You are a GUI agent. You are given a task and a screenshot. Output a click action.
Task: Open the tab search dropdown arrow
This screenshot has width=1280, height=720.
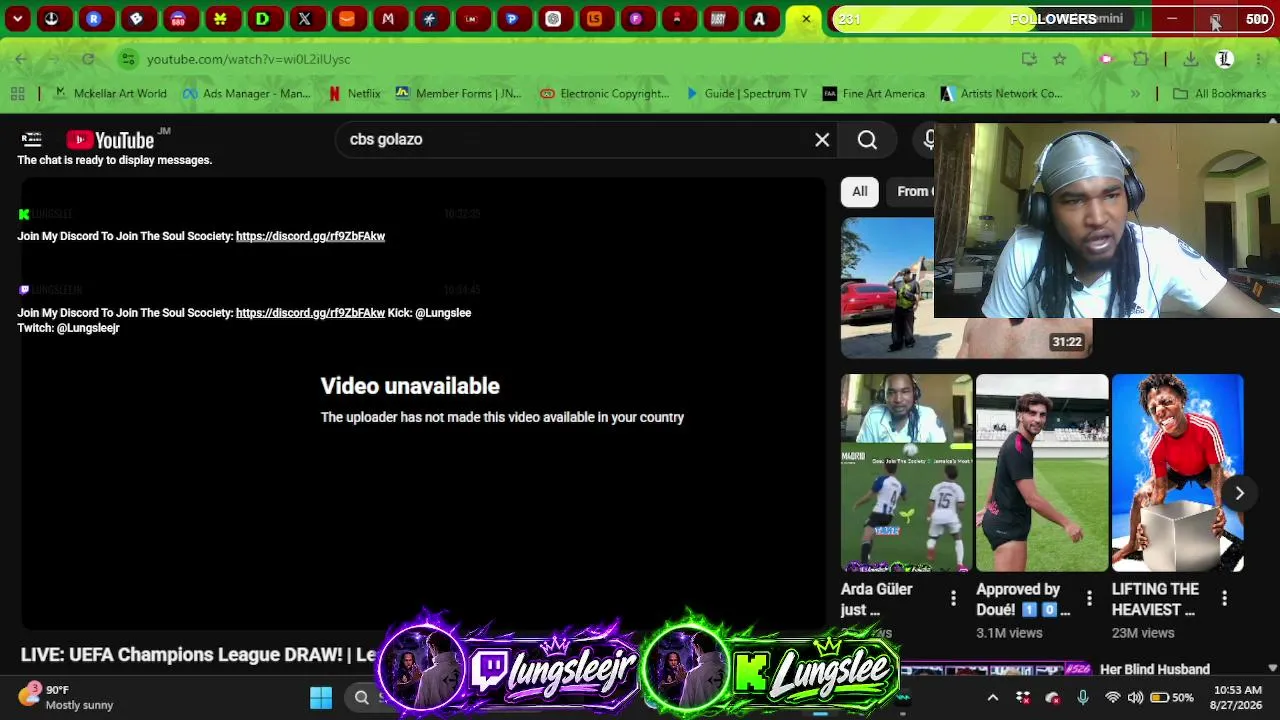point(18,19)
